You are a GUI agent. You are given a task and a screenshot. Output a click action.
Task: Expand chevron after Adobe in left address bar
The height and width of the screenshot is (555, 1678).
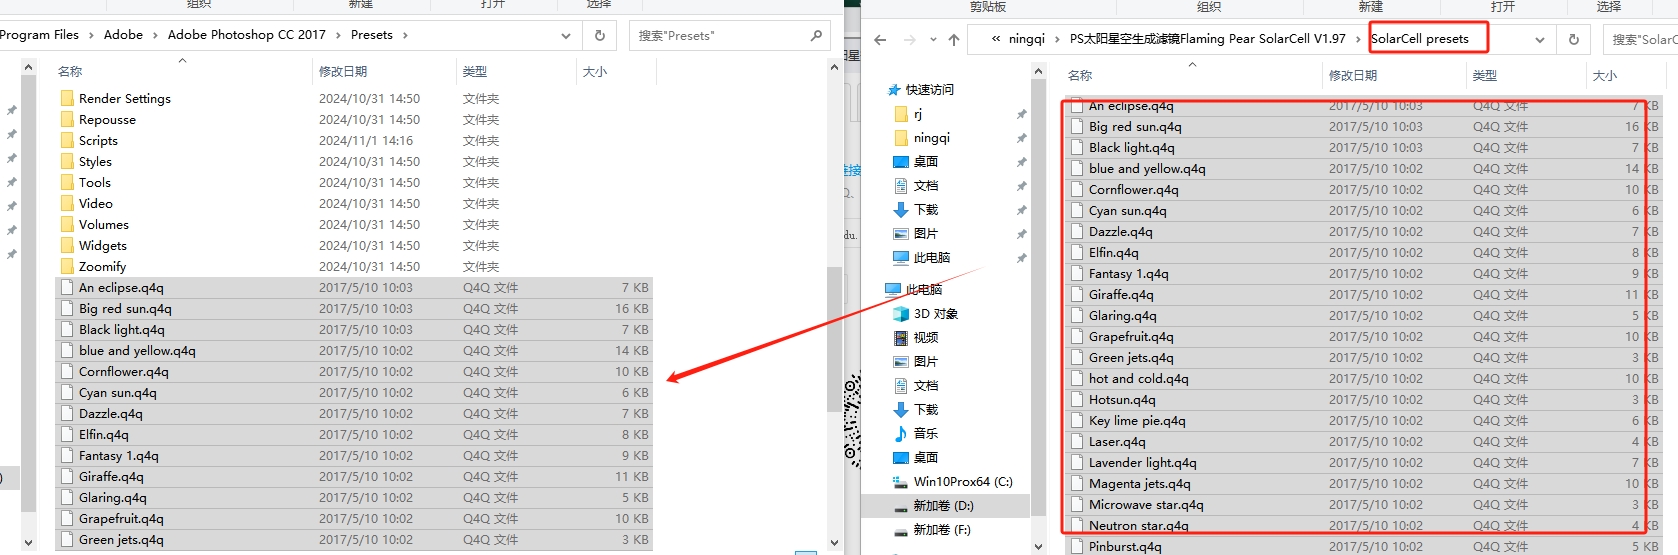[x=155, y=35]
